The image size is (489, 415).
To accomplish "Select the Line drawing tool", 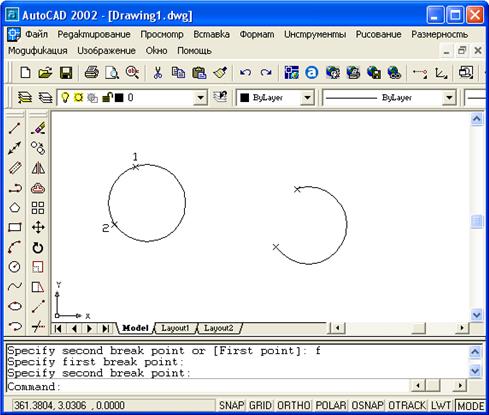I will (x=15, y=128).
